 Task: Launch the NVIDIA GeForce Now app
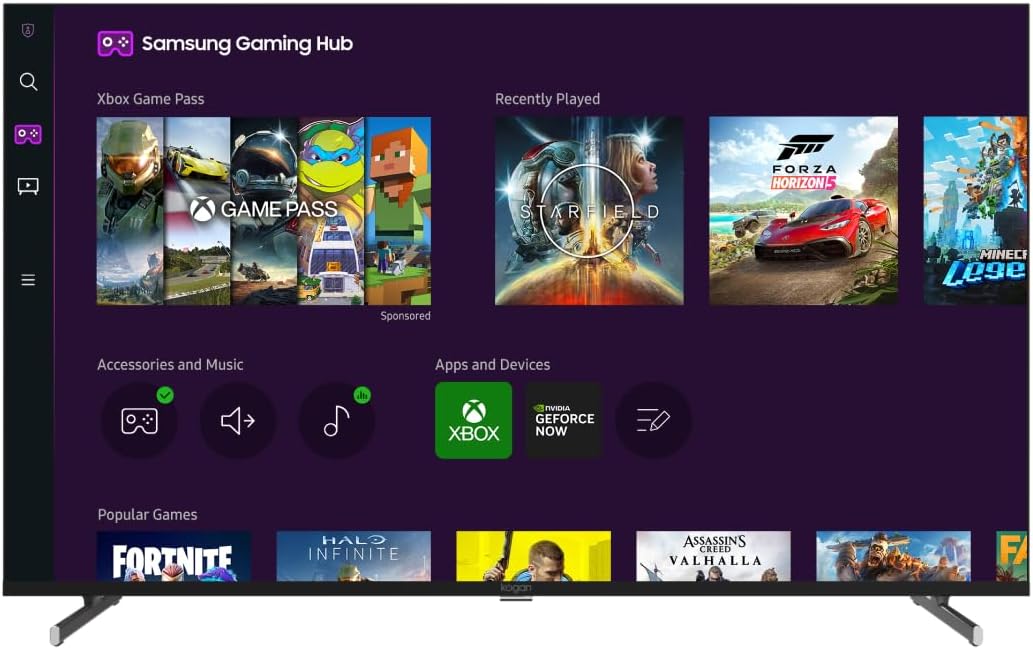(564, 420)
